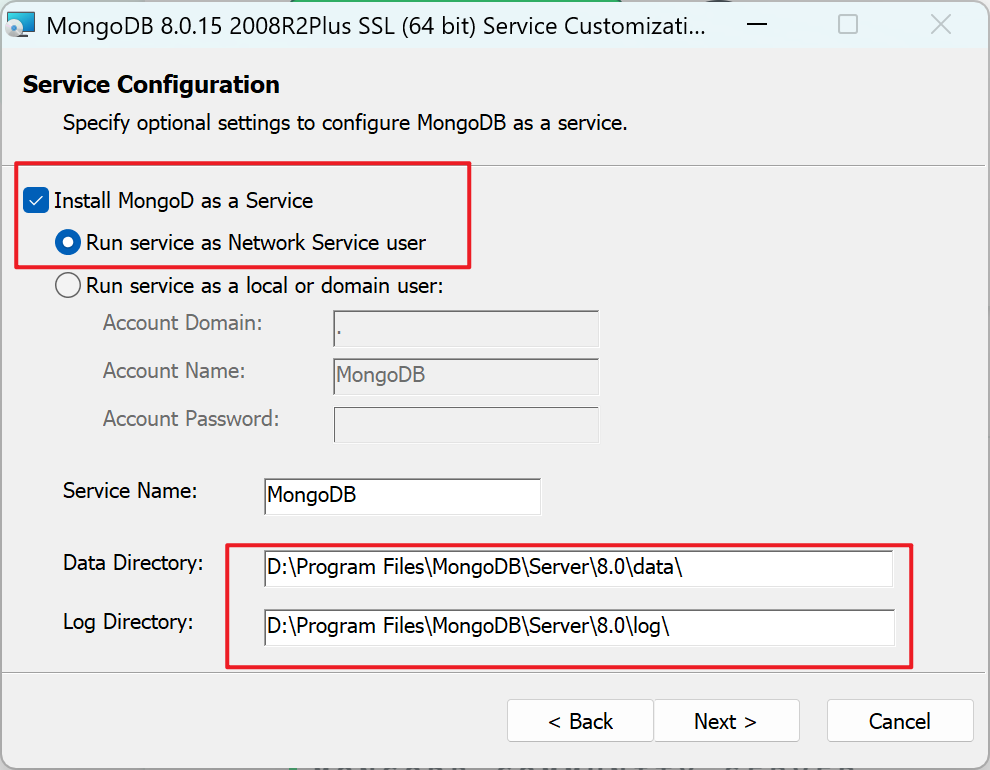
Task: Click the window title text MongoDB 8.0.15
Action: [x=376, y=26]
